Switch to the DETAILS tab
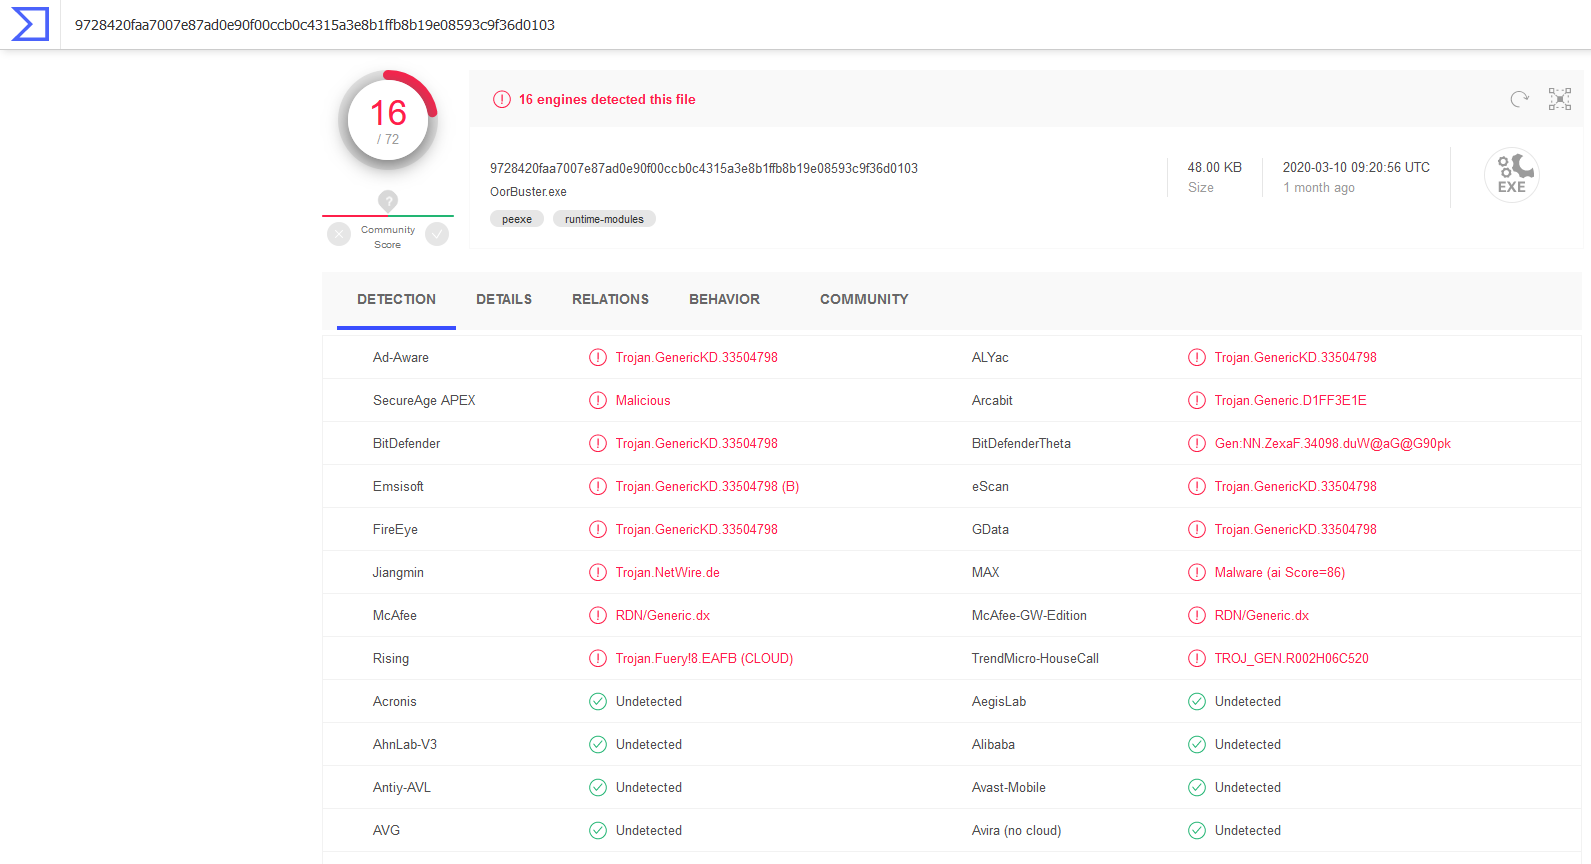This screenshot has height=864, width=1591. click(504, 299)
